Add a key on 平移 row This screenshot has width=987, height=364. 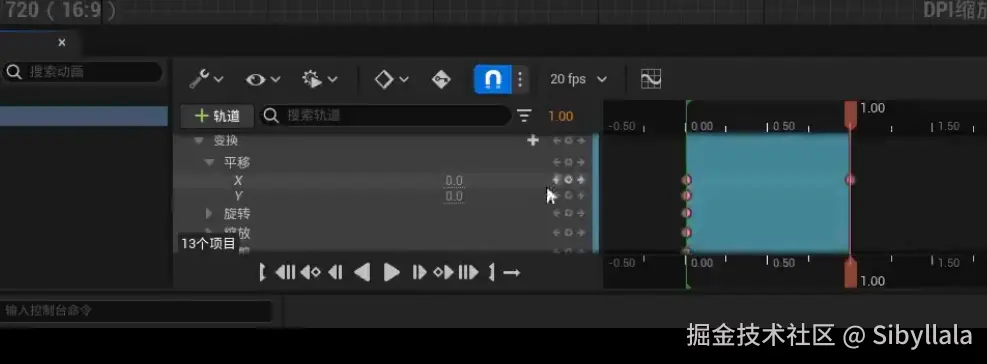click(568, 162)
